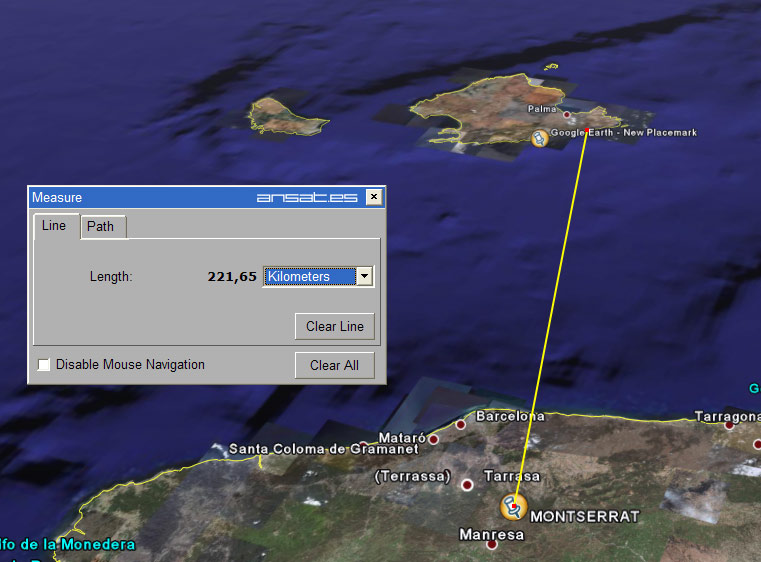The height and width of the screenshot is (562, 761).
Task: Close the Measure dialog window
Action: click(373, 197)
